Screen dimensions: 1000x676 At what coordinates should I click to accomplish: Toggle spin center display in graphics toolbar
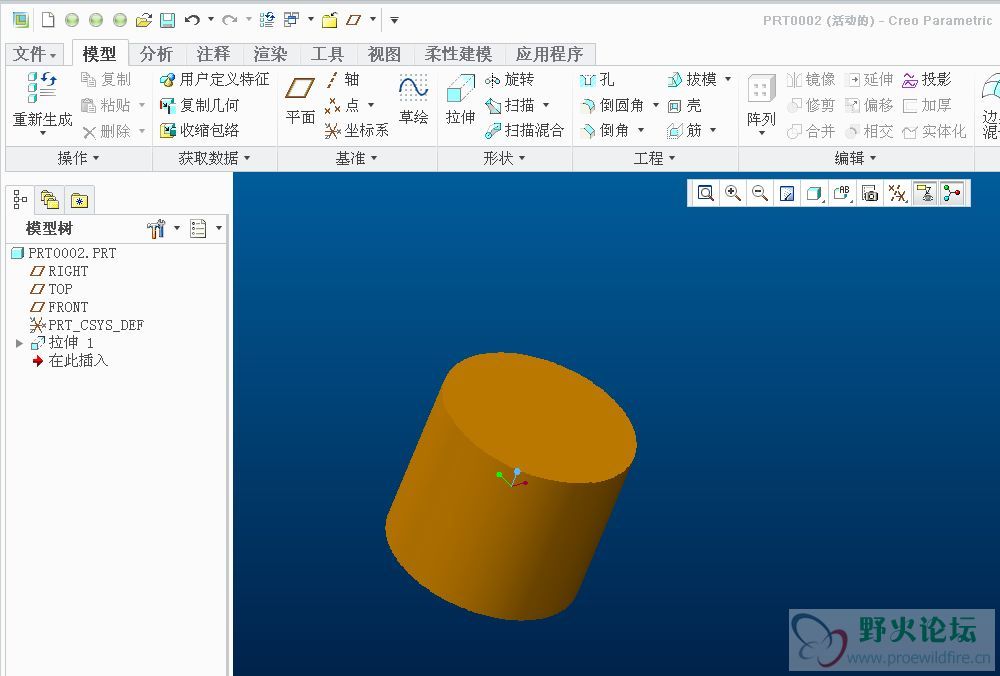click(952, 193)
